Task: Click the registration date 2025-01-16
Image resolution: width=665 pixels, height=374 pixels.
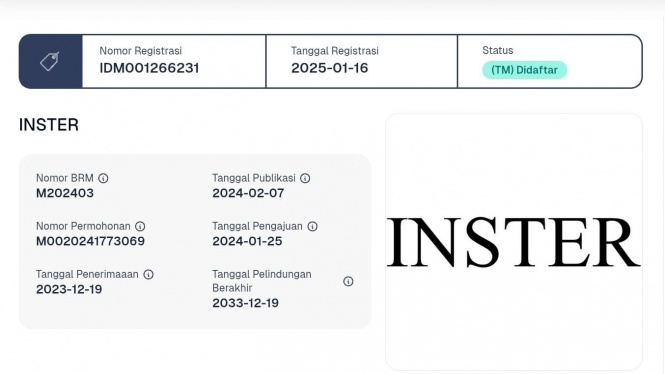Action: coord(330,68)
